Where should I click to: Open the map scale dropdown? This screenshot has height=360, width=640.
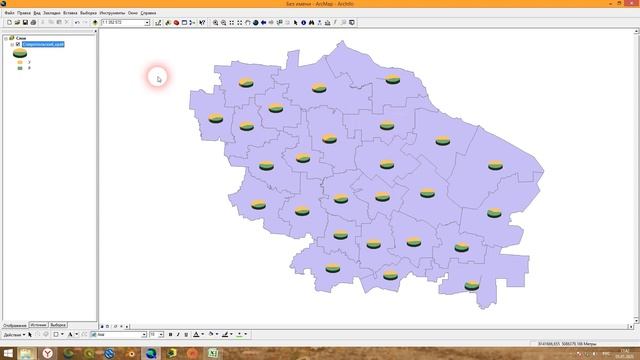147,23
